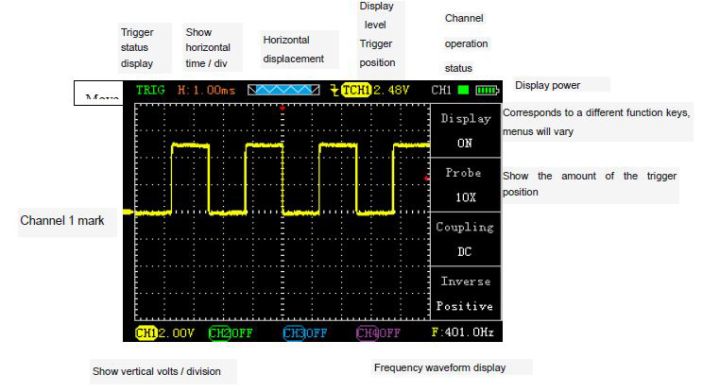Image resolution: width=720 pixels, height=392 pixels.
Task: Select the blue CH3 channel badge
Action: coord(294,333)
